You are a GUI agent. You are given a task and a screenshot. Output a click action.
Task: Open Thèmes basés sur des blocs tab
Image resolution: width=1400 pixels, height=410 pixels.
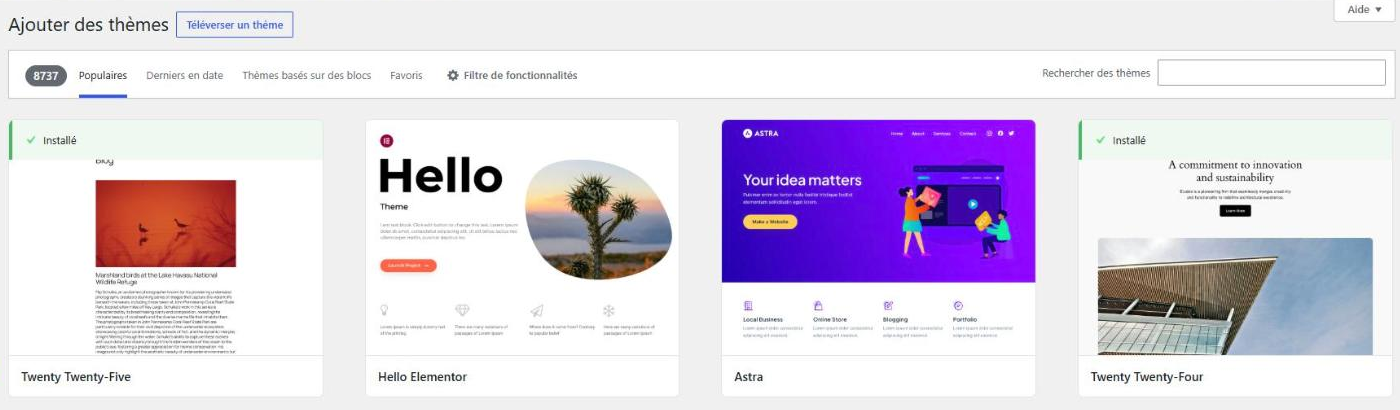[x=306, y=76]
